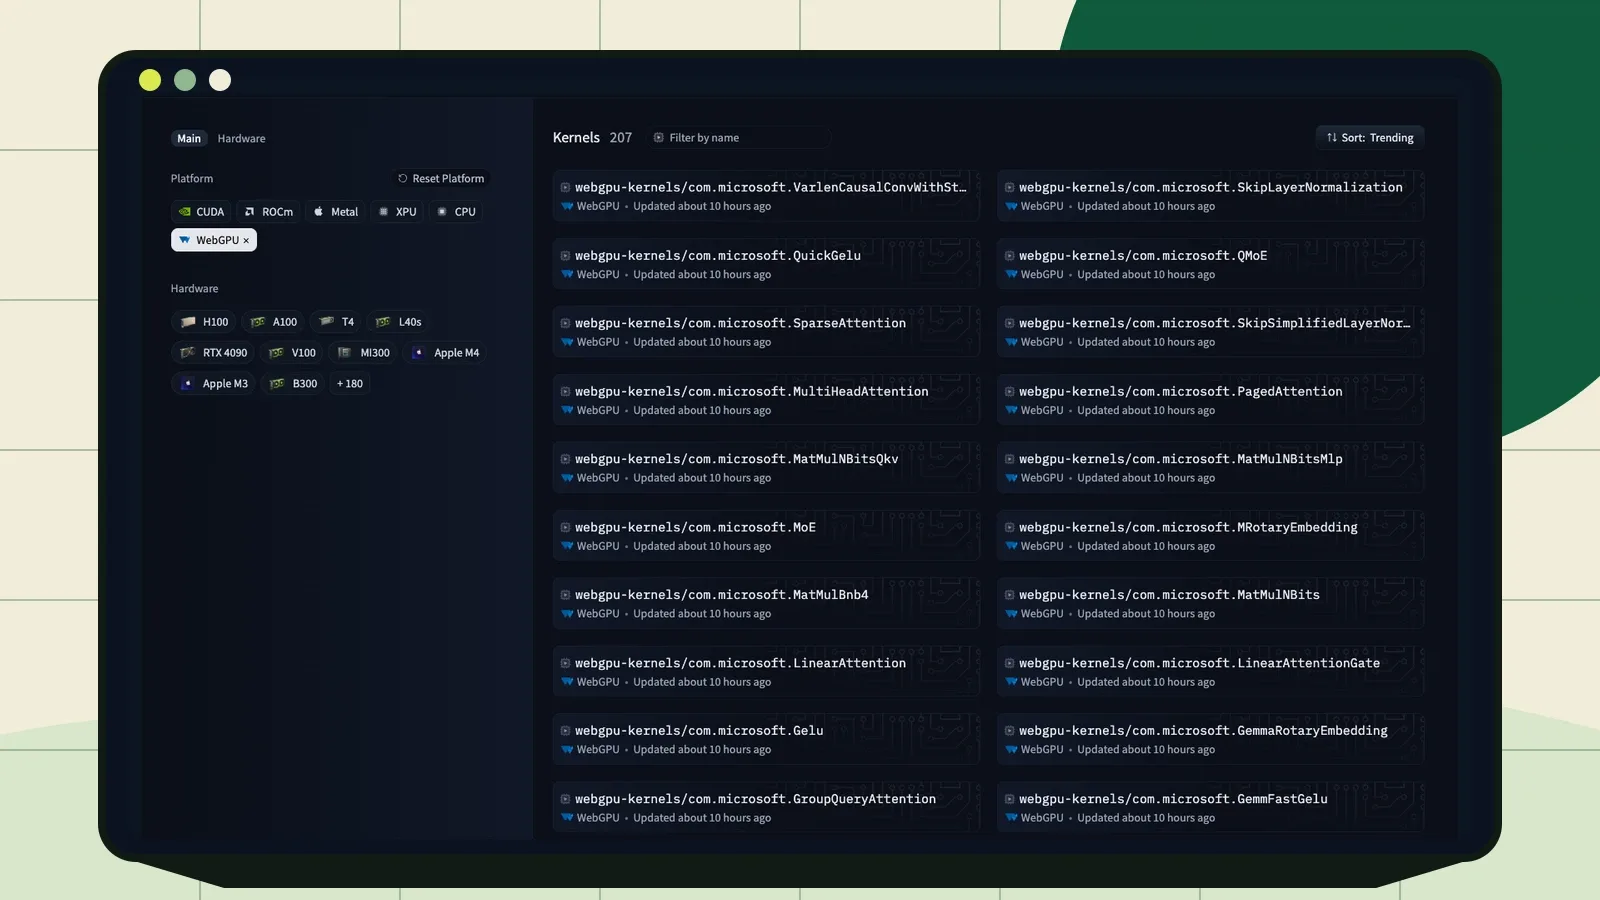Click the reset arrow icon beside Reset Platform
This screenshot has width=1600, height=900.
pos(403,179)
